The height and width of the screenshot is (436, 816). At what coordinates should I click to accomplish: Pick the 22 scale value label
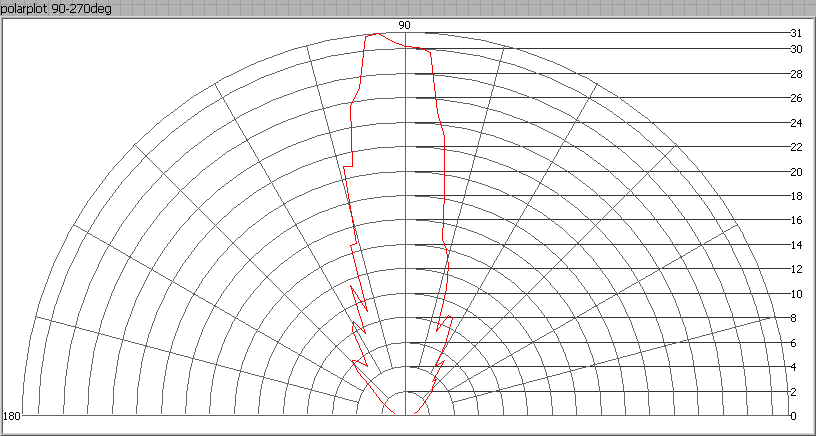[796, 147]
